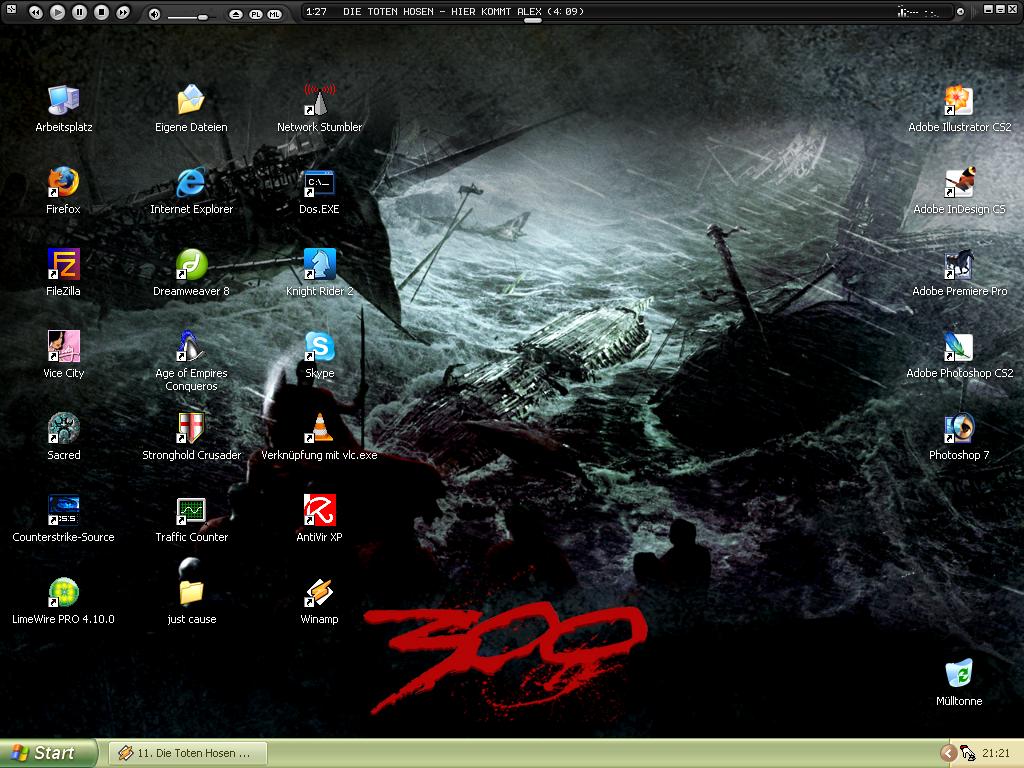1024x768 pixels.
Task: Toggle the Winamp playlist editor (PL)
Action: pyautogui.click(x=255, y=14)
